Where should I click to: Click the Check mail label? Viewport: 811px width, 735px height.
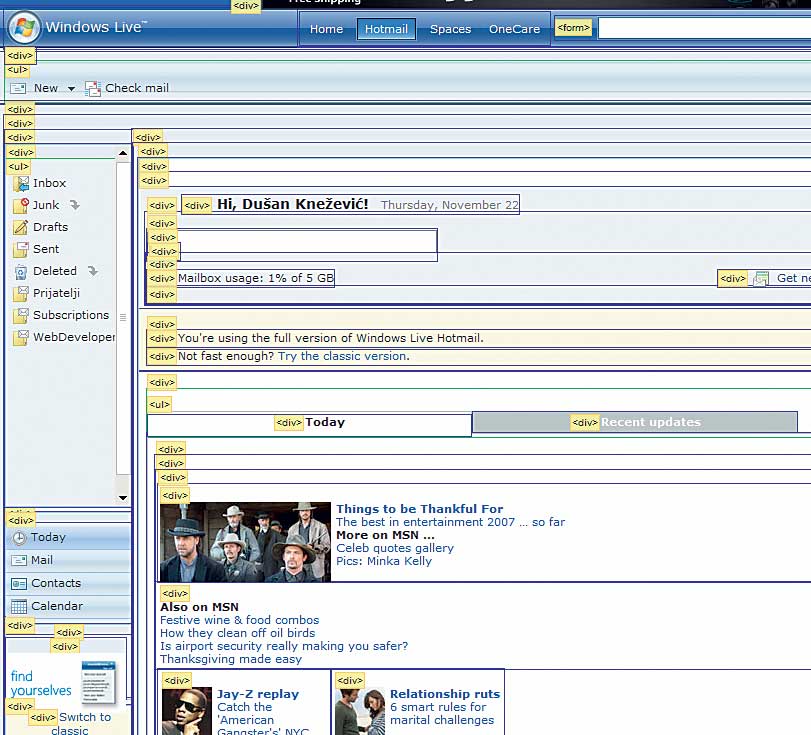coord(137,88)
